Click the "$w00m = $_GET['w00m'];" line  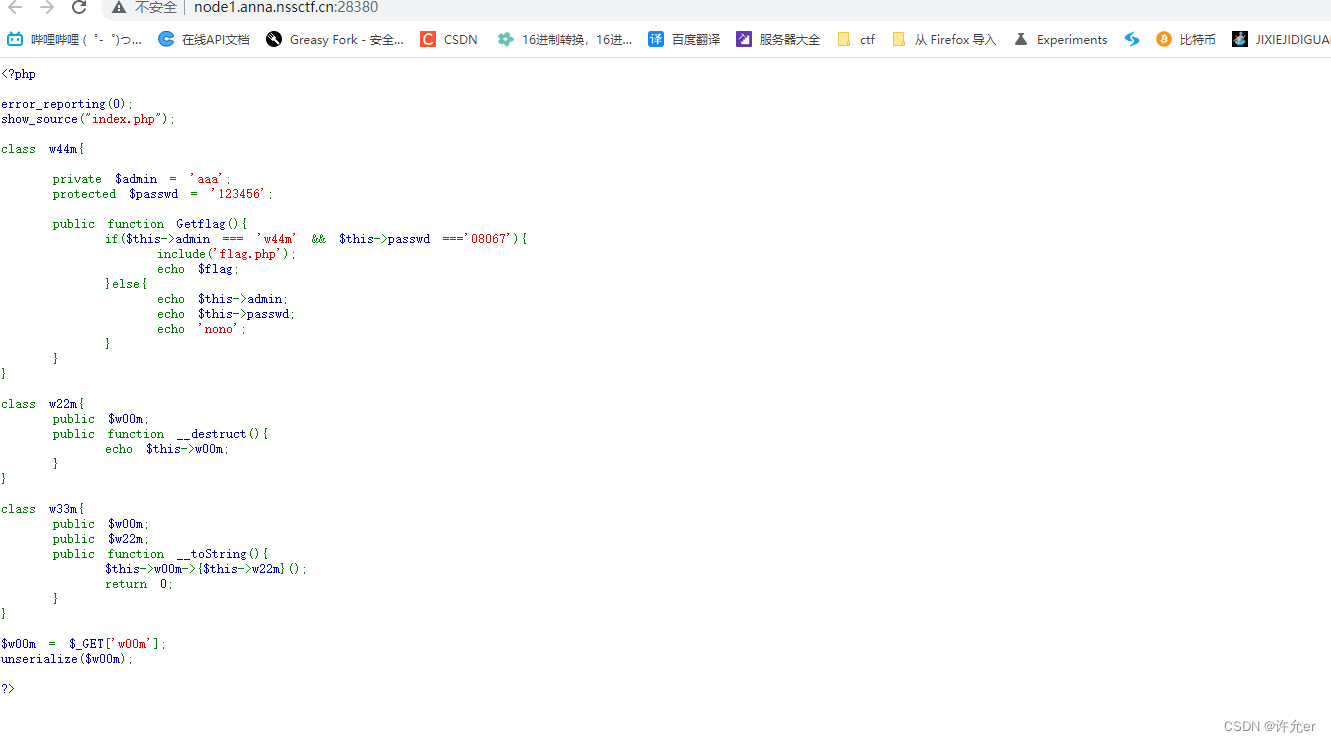click(84, 644)
